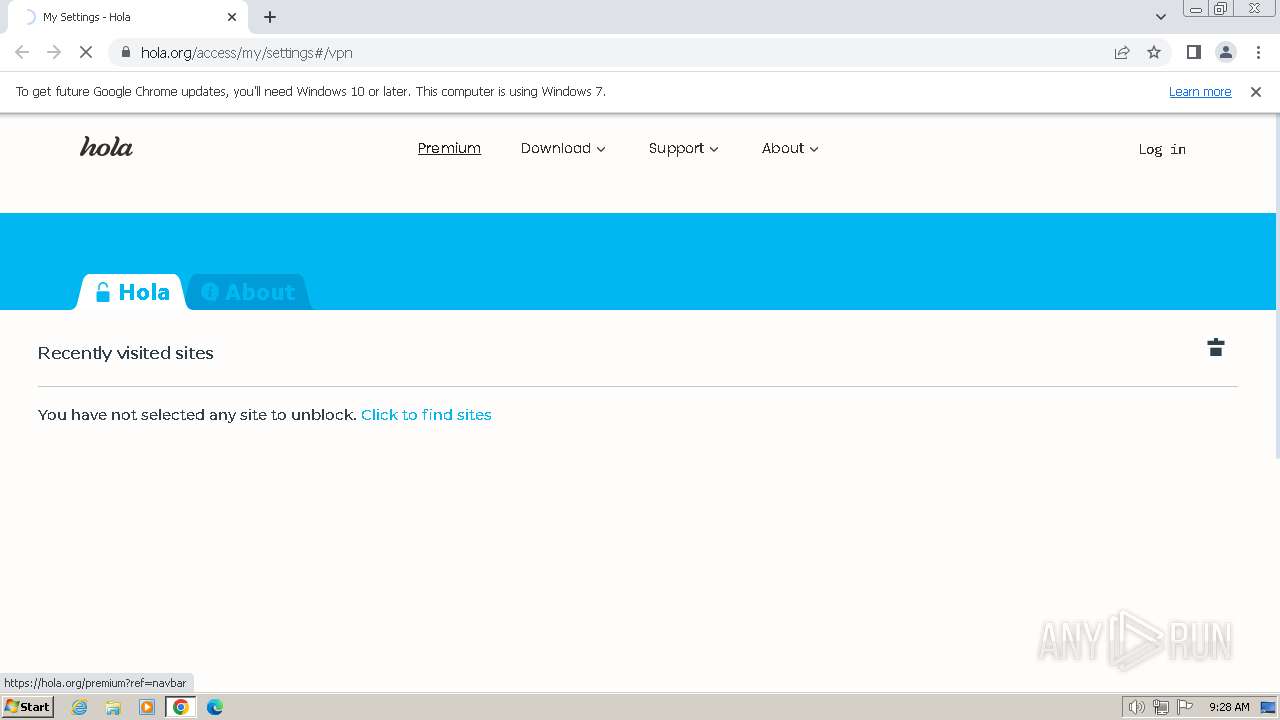Open tab search dropdown arrow
This screenshot has width=1280, height=720.
coord(1161,17)
